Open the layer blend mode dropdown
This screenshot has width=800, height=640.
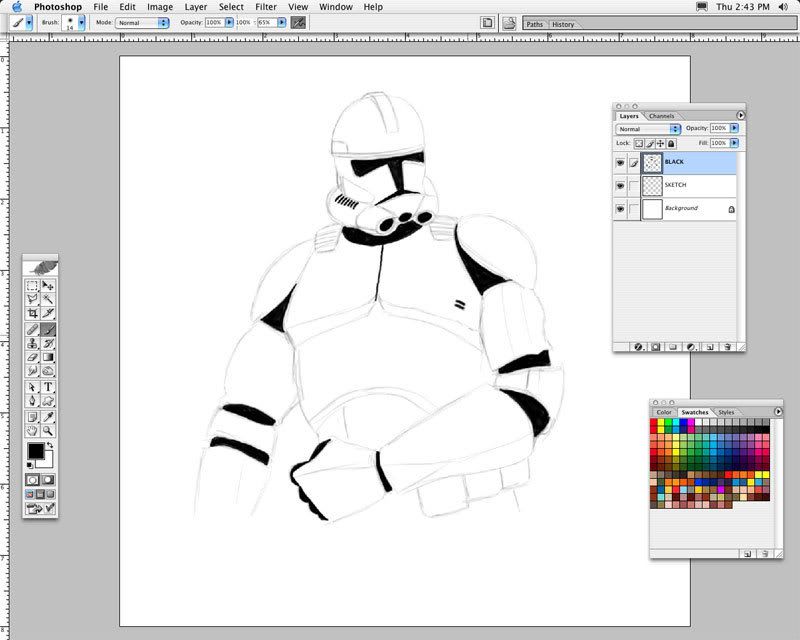coord(648,129)
